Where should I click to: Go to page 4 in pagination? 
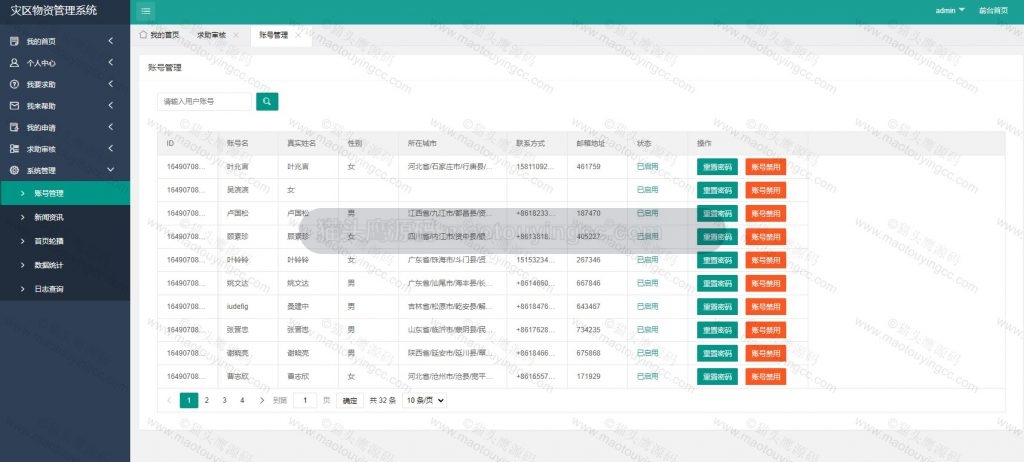coord(242,401)
